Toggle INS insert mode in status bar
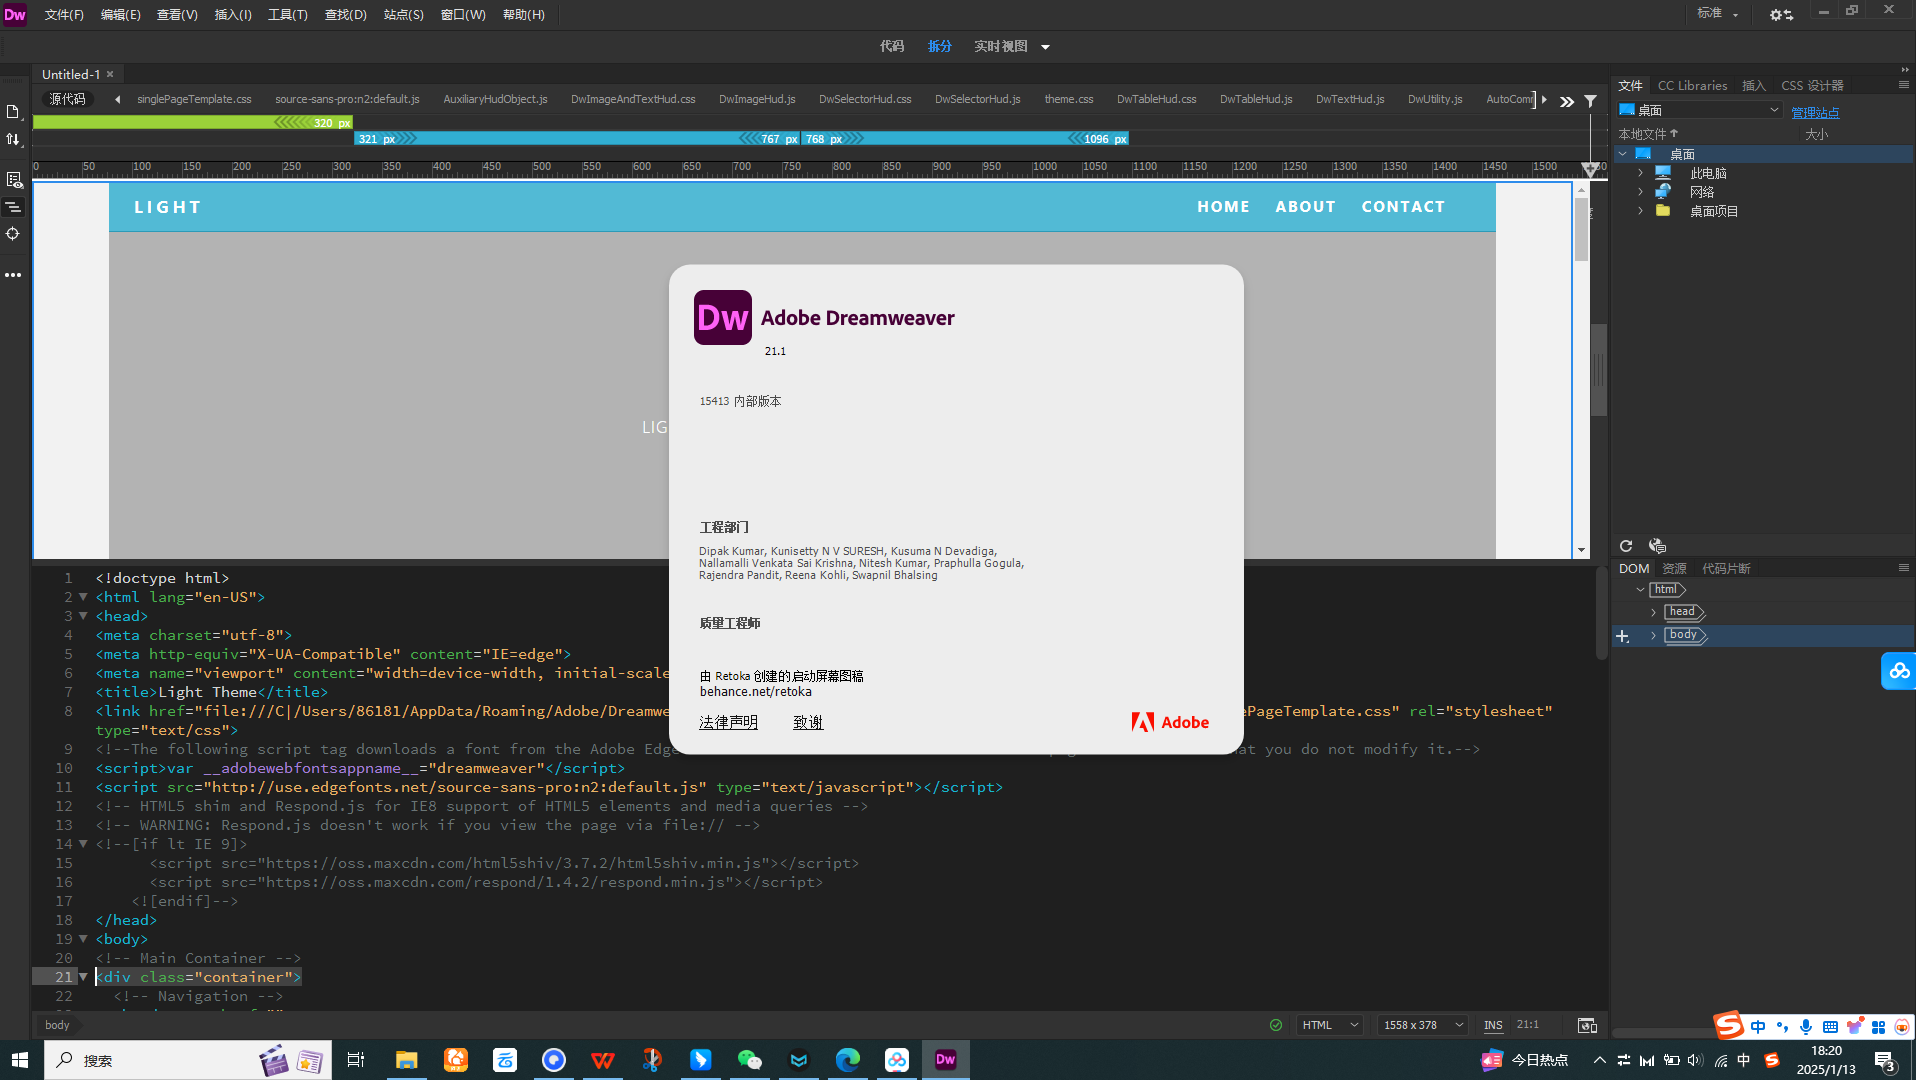The width and height of the screenshot is (1916, 1080). (1493, 1025)
